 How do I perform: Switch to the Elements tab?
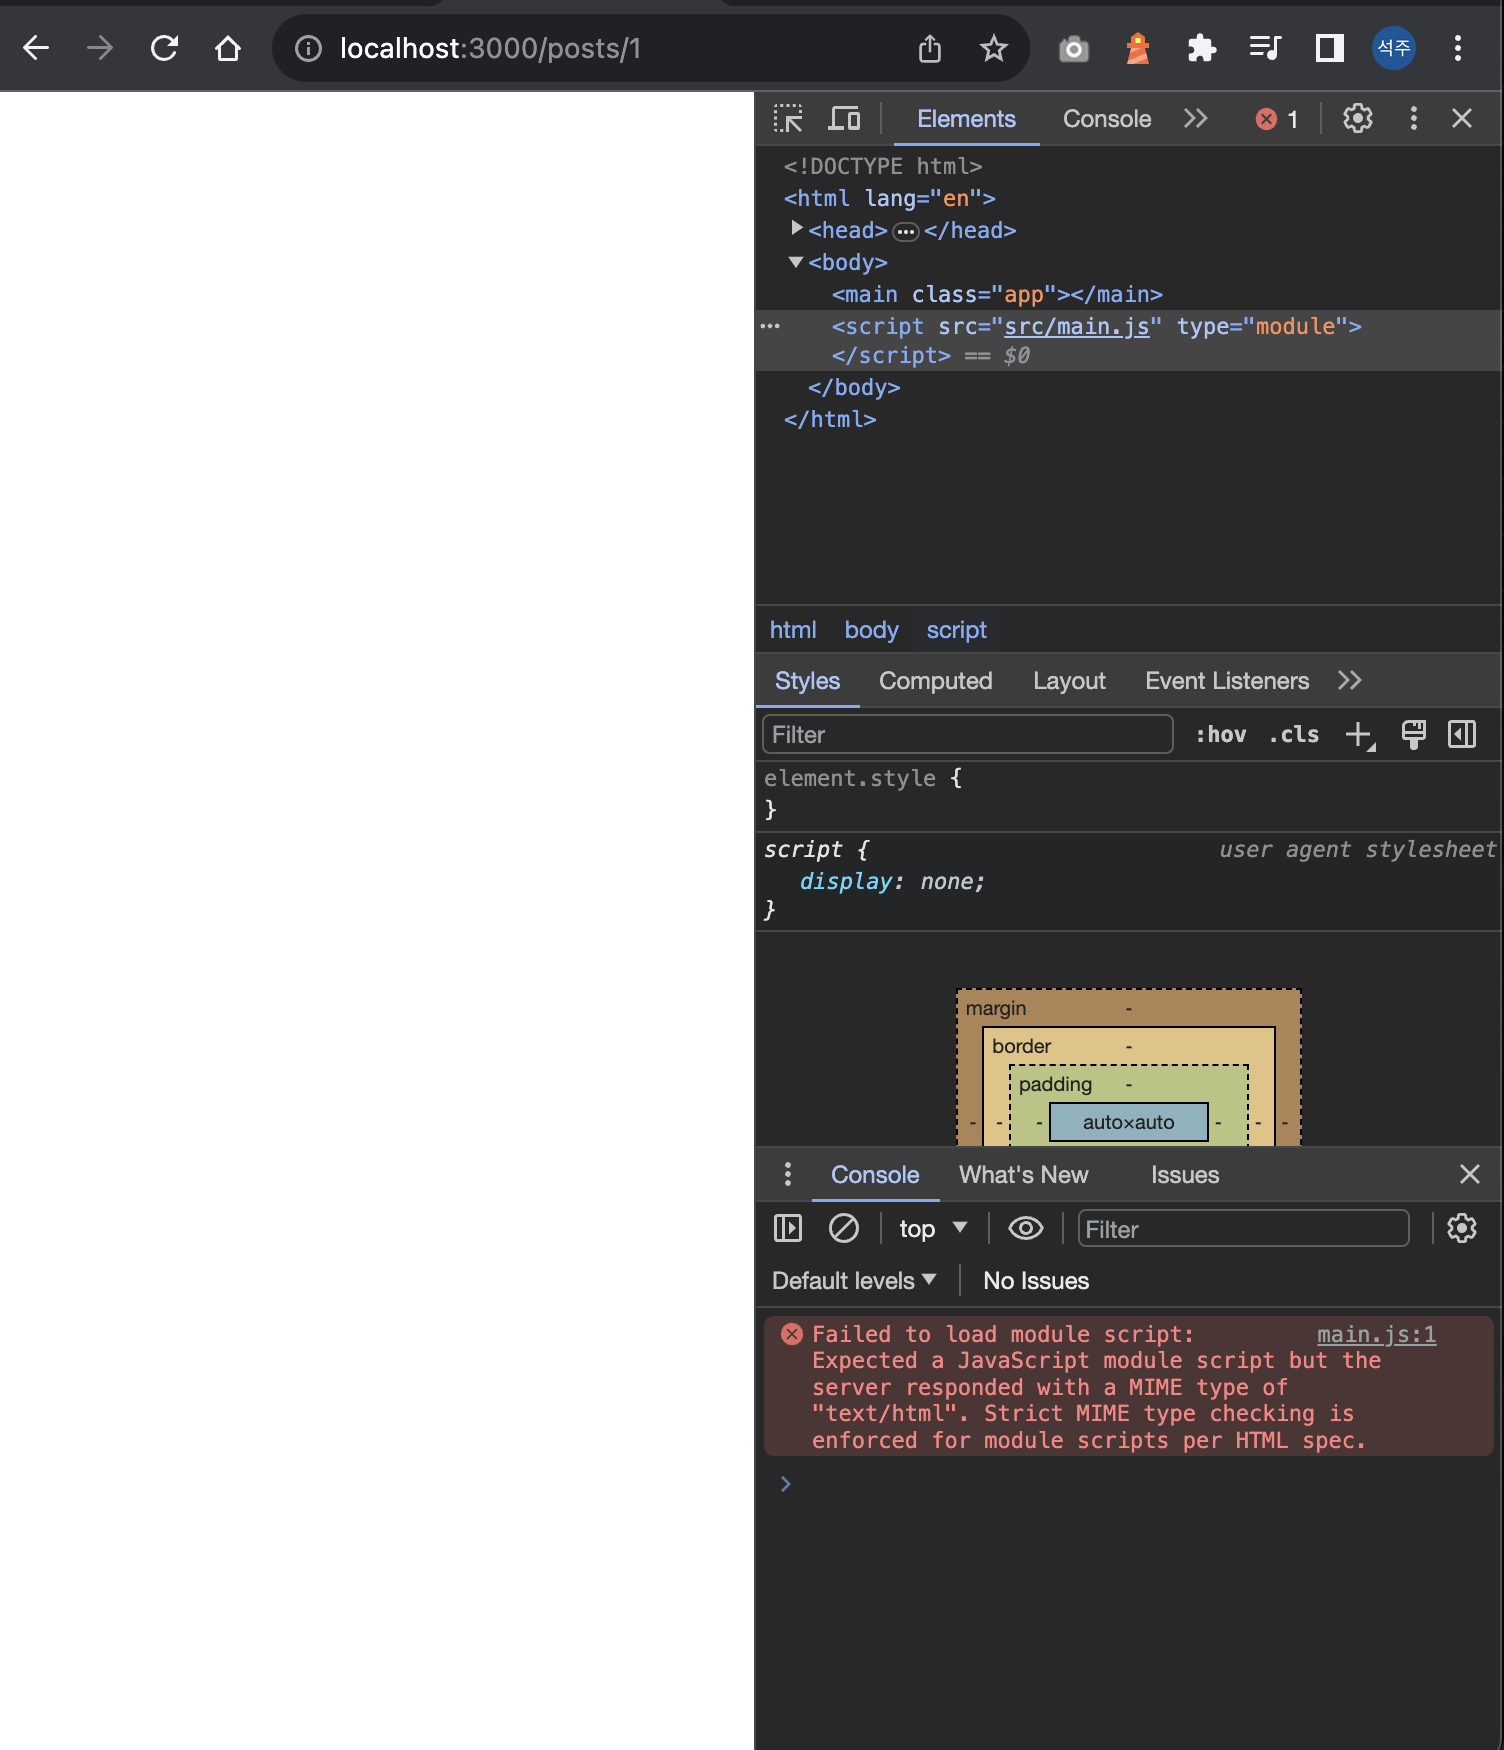[x=966, y=119]
